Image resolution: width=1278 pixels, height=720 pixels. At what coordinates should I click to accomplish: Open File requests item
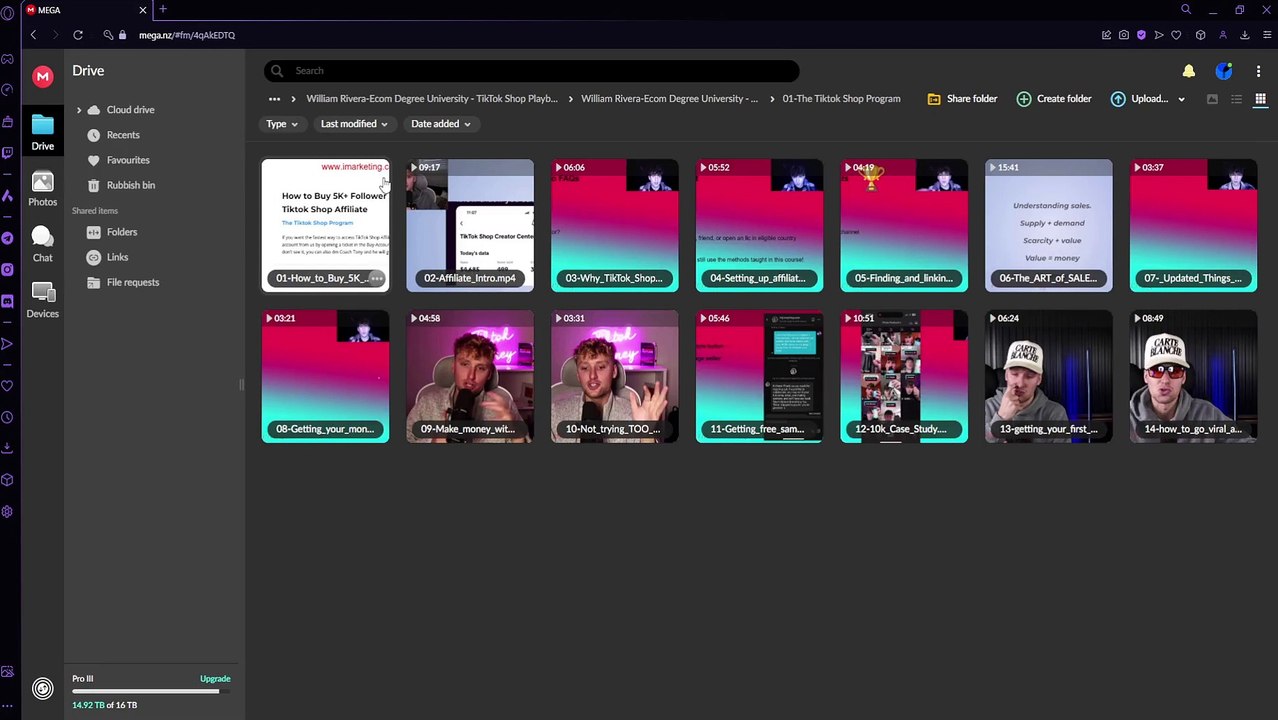click(132, 282)
